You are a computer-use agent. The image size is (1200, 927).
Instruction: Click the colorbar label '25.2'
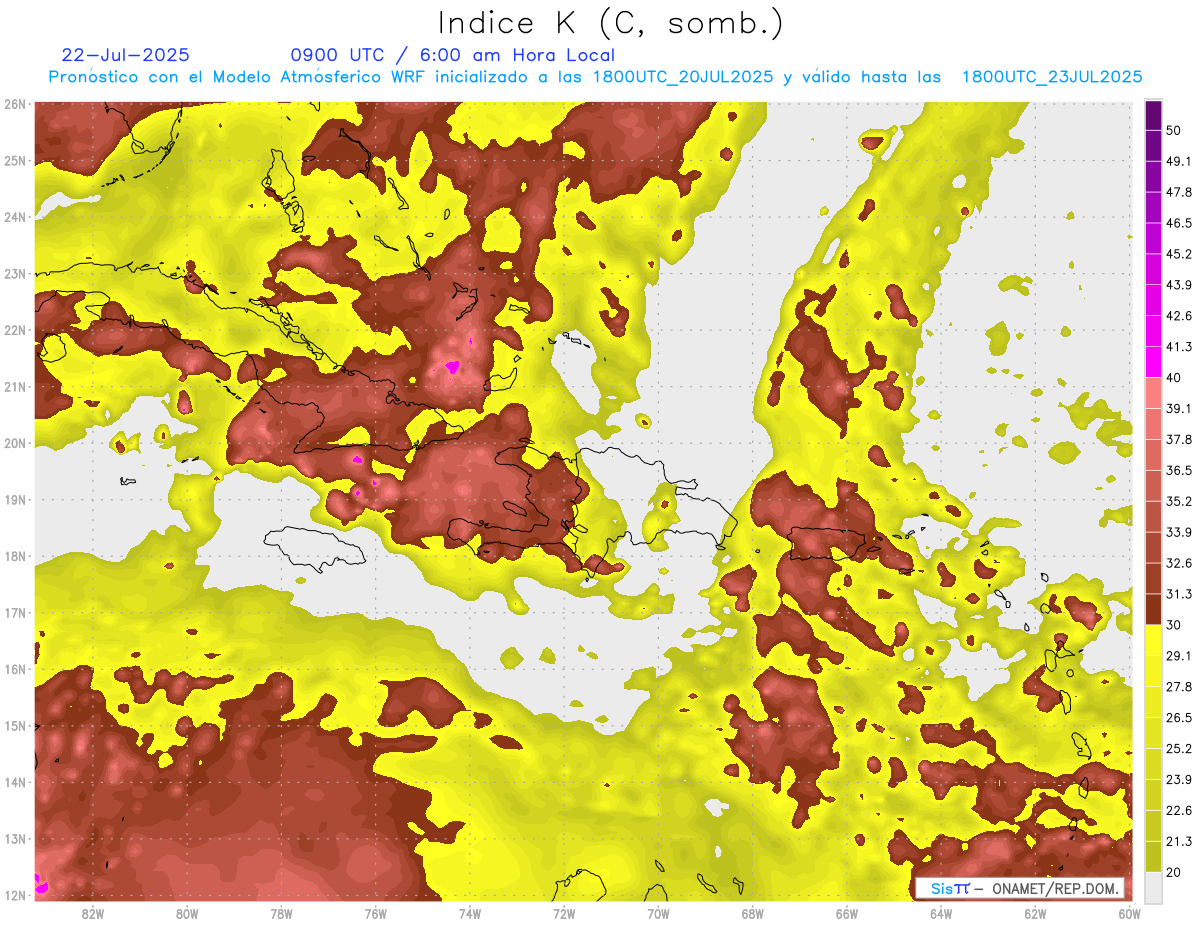[x=1178, y=749]
